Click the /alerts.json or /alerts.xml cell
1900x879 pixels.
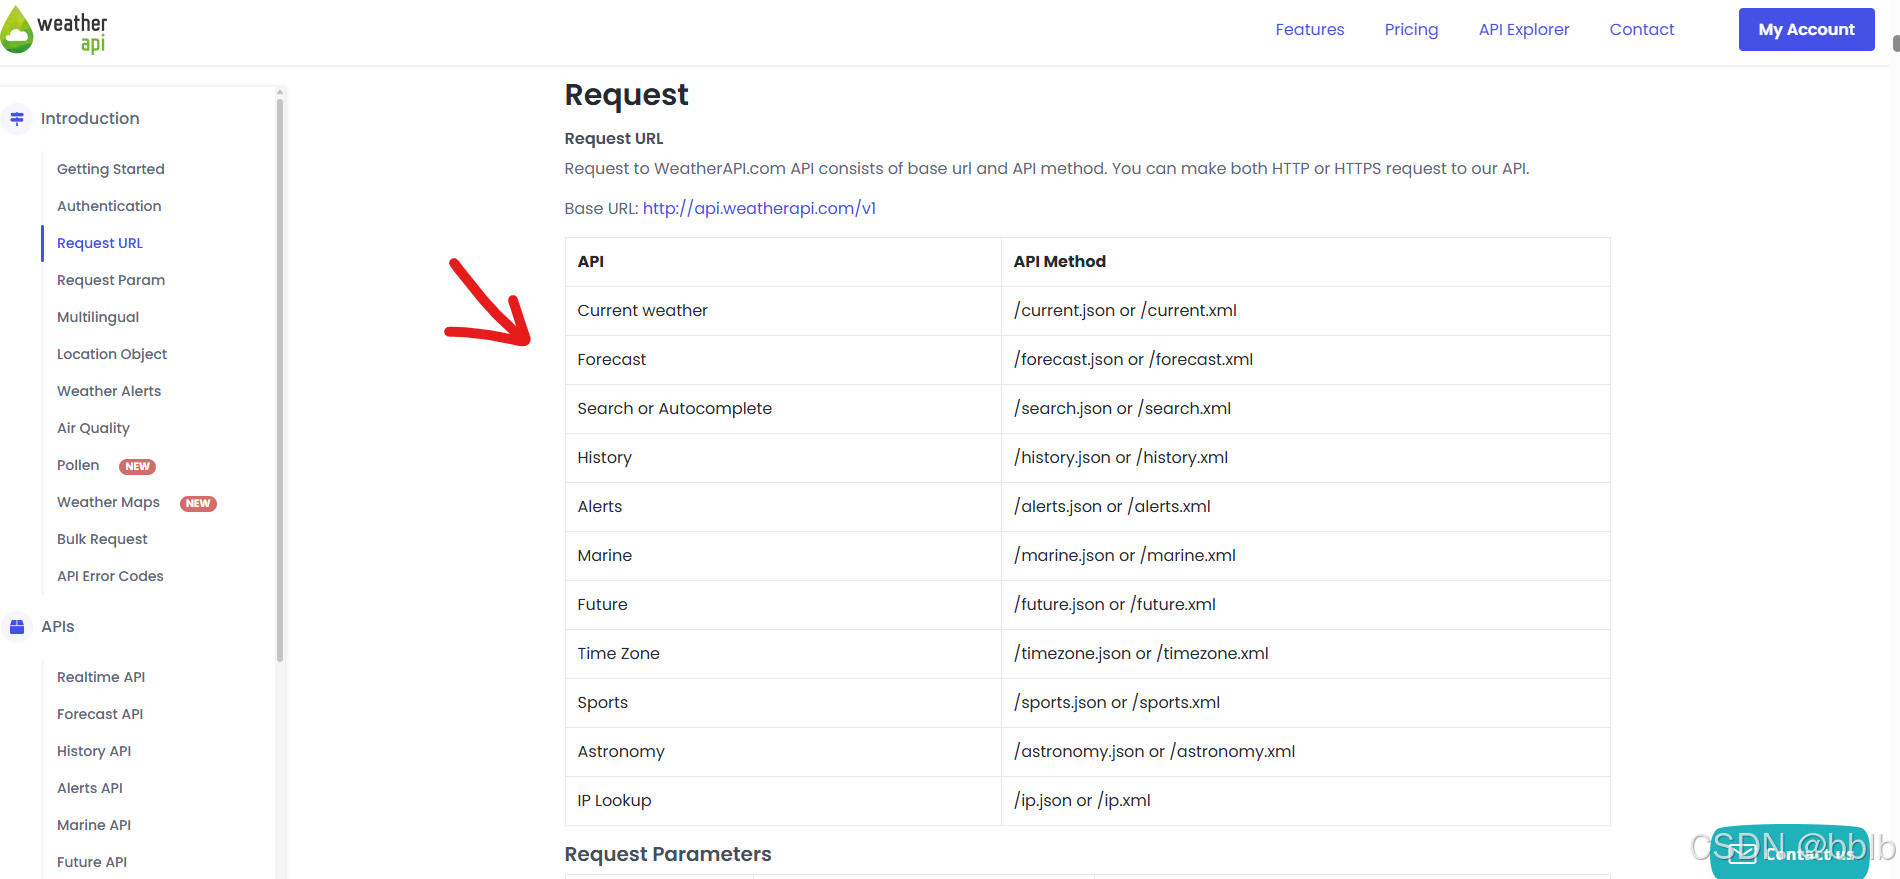1305,507
